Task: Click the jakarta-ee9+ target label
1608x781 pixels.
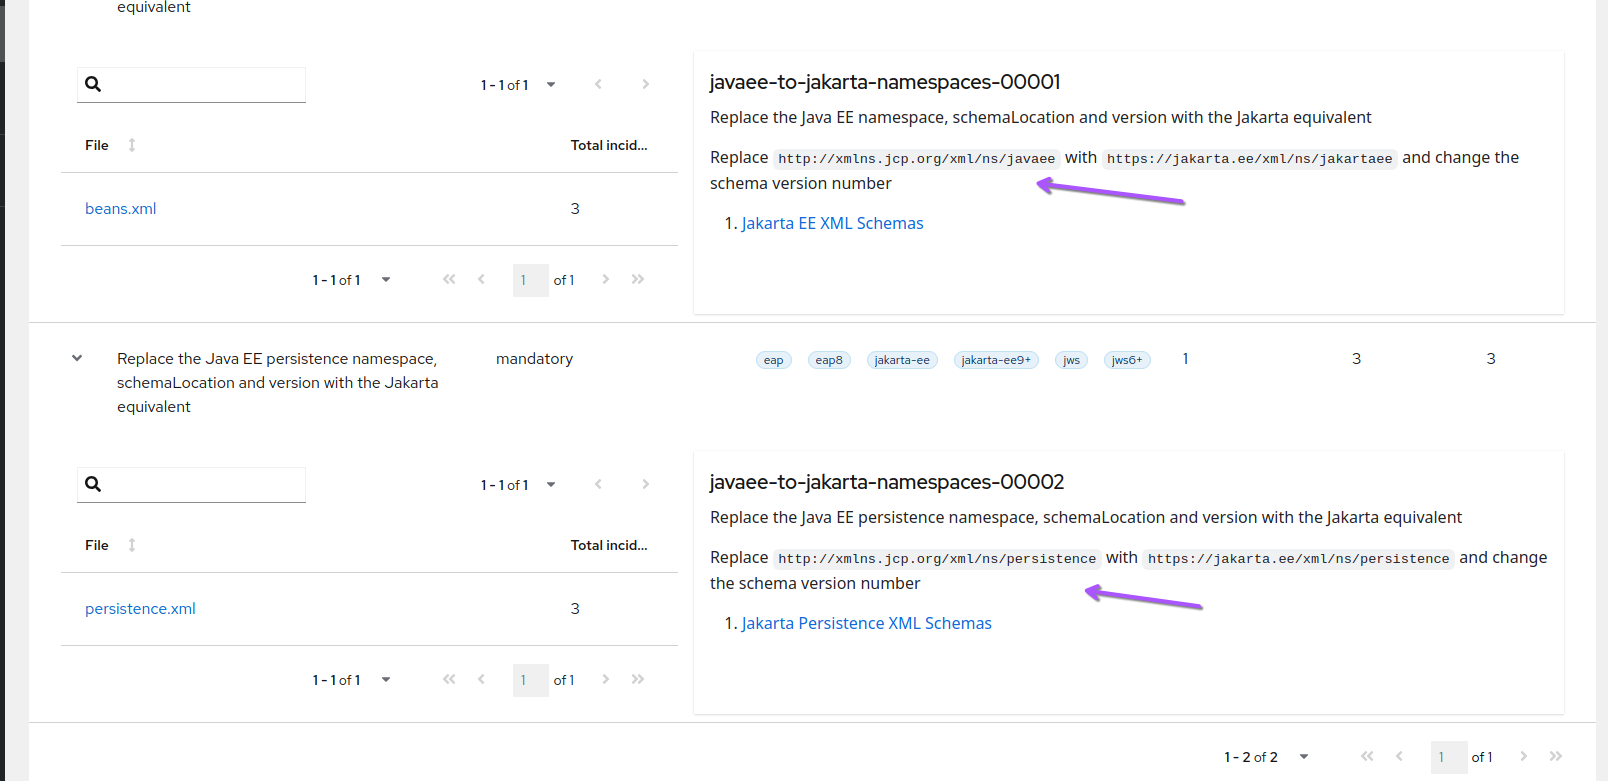Action: tap(996, 360)
